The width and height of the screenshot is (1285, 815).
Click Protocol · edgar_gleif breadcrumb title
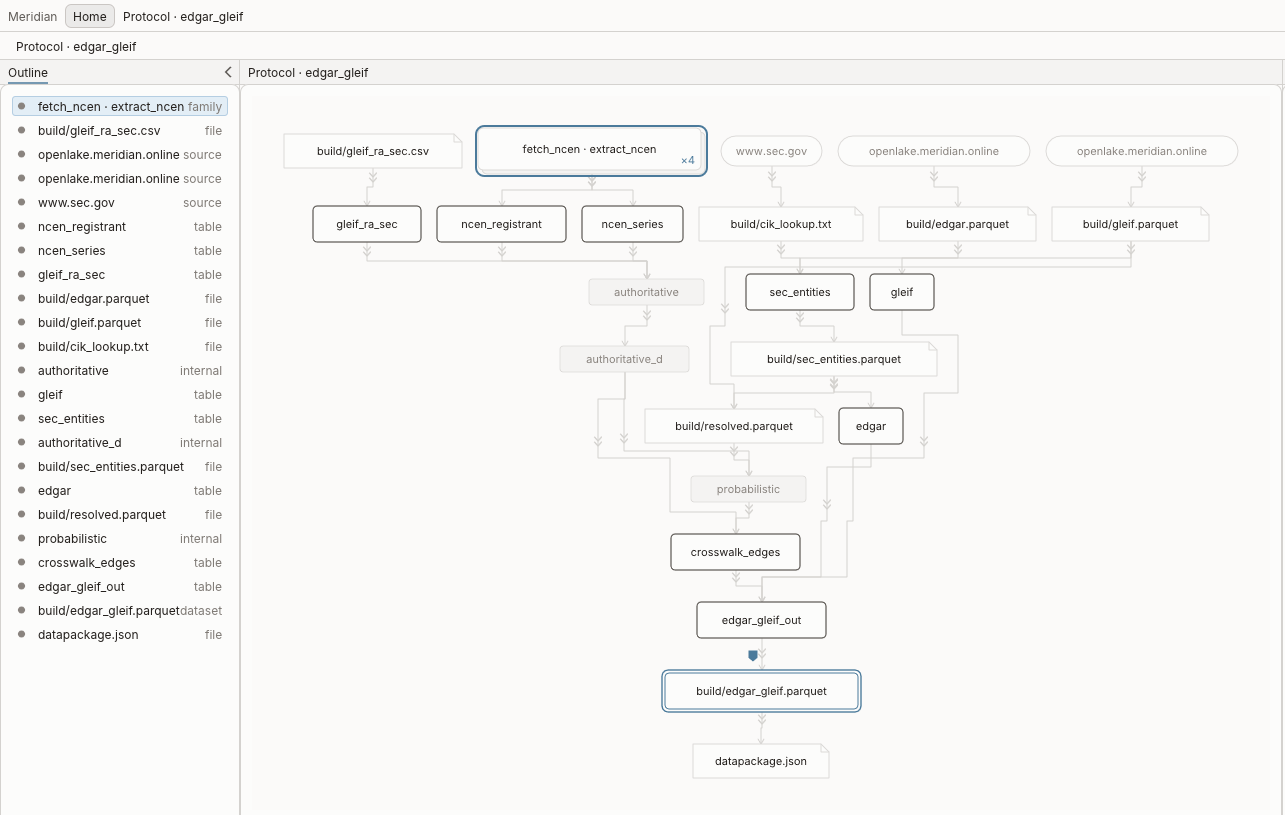click(x=76, y=47)
